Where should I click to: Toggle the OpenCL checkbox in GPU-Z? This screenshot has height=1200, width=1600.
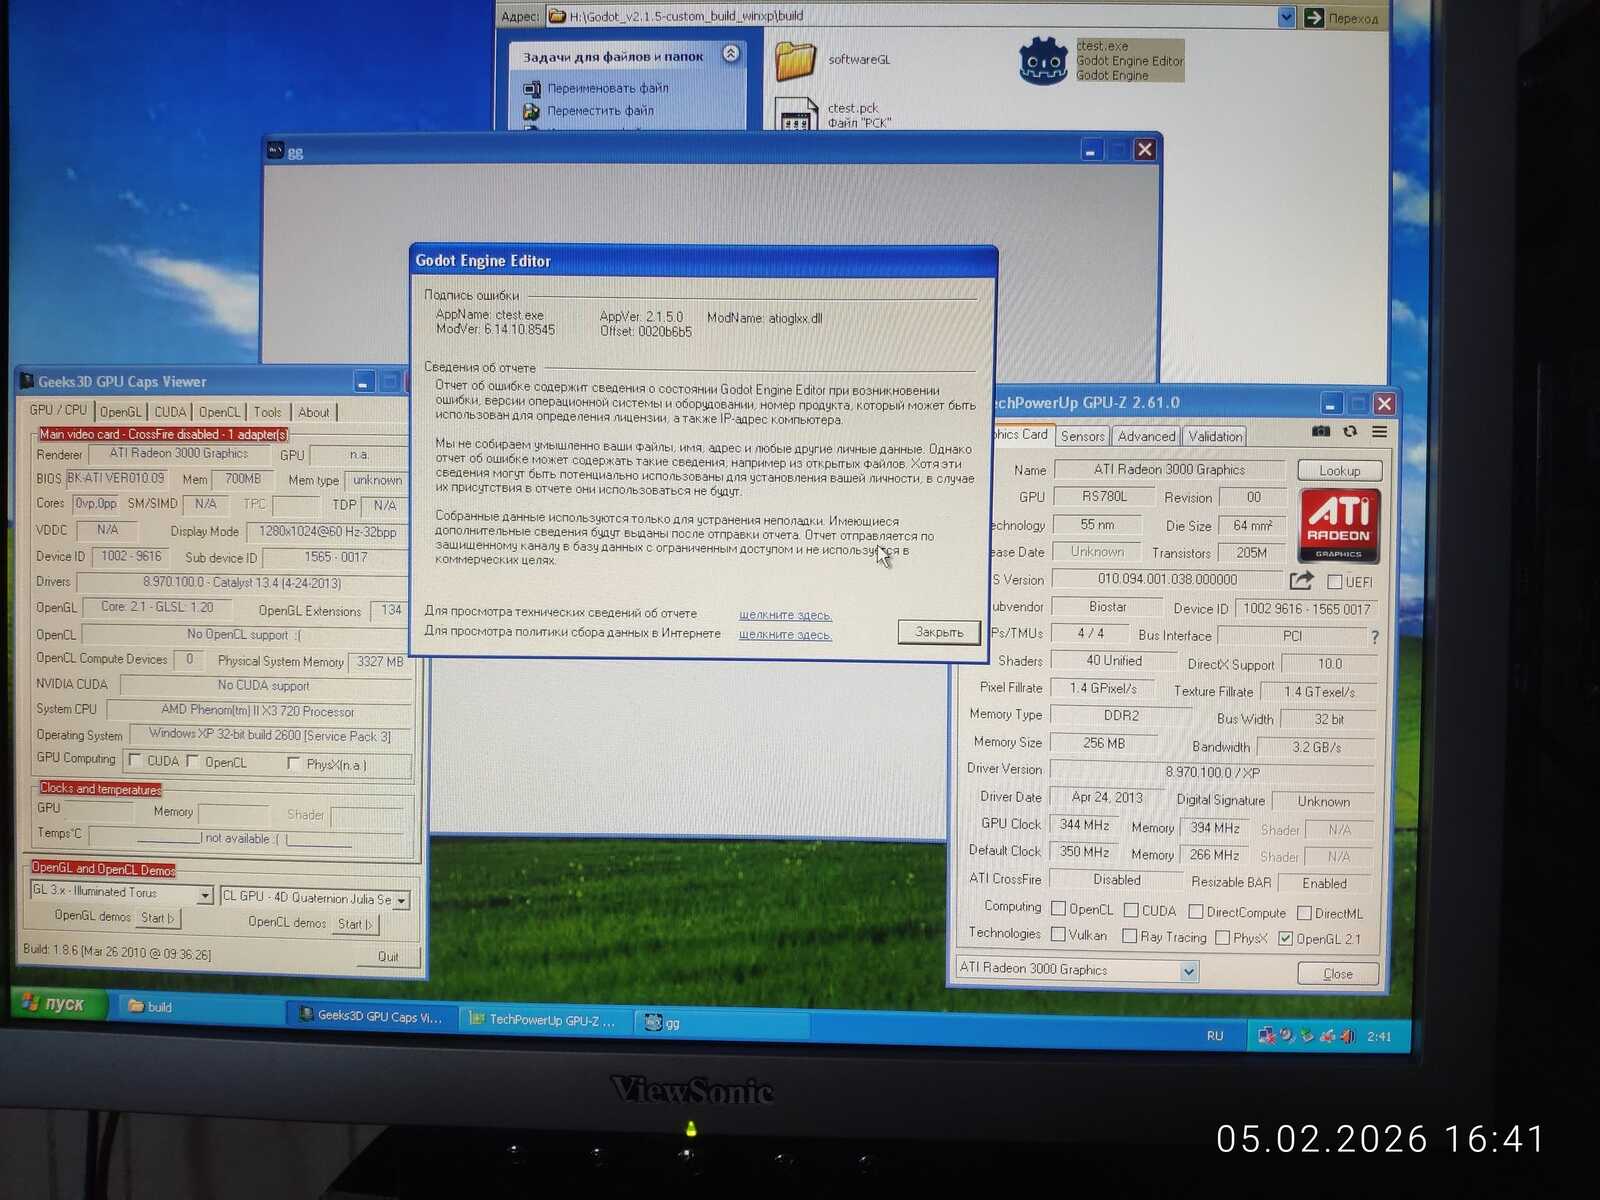[x=1058, y=909]
